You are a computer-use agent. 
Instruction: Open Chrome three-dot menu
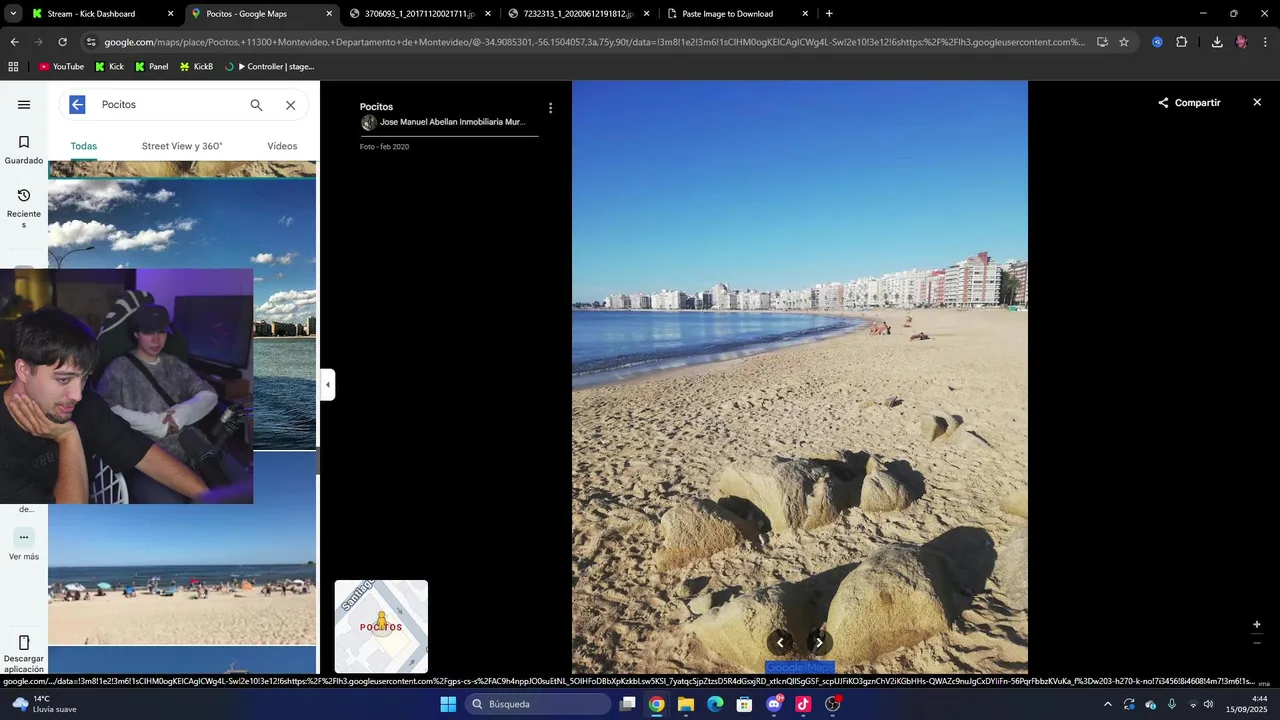coord(1266,42)
